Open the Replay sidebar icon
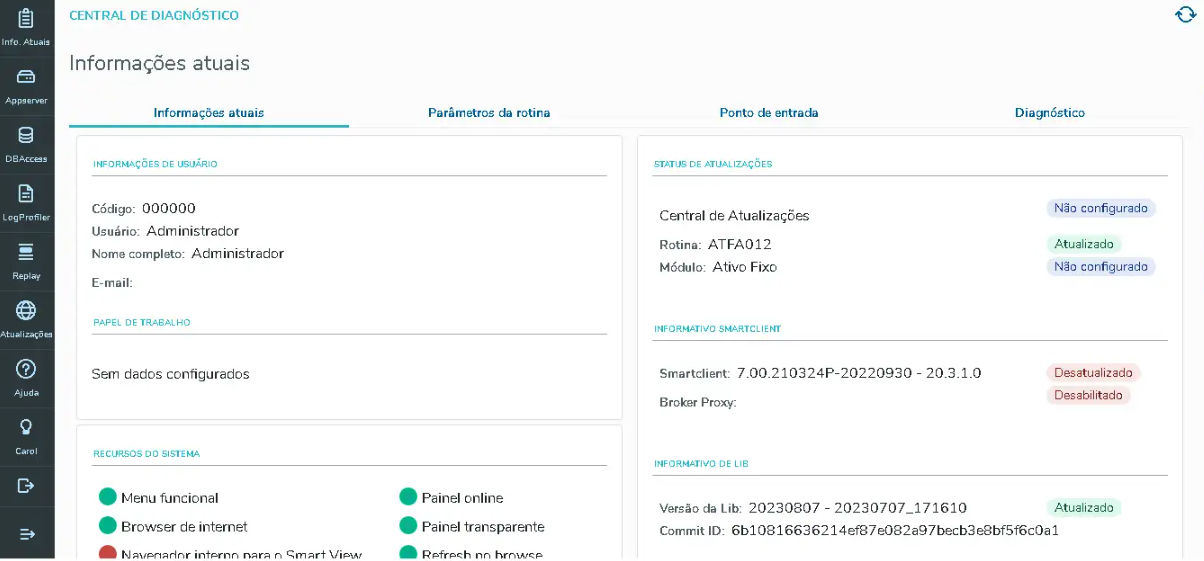This screenshot has height=561, width=1204. click(x=26, y=252)
